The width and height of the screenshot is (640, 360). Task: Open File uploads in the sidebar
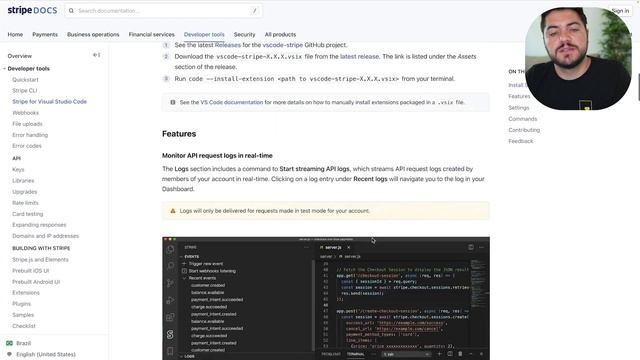[x=27, y=124]
